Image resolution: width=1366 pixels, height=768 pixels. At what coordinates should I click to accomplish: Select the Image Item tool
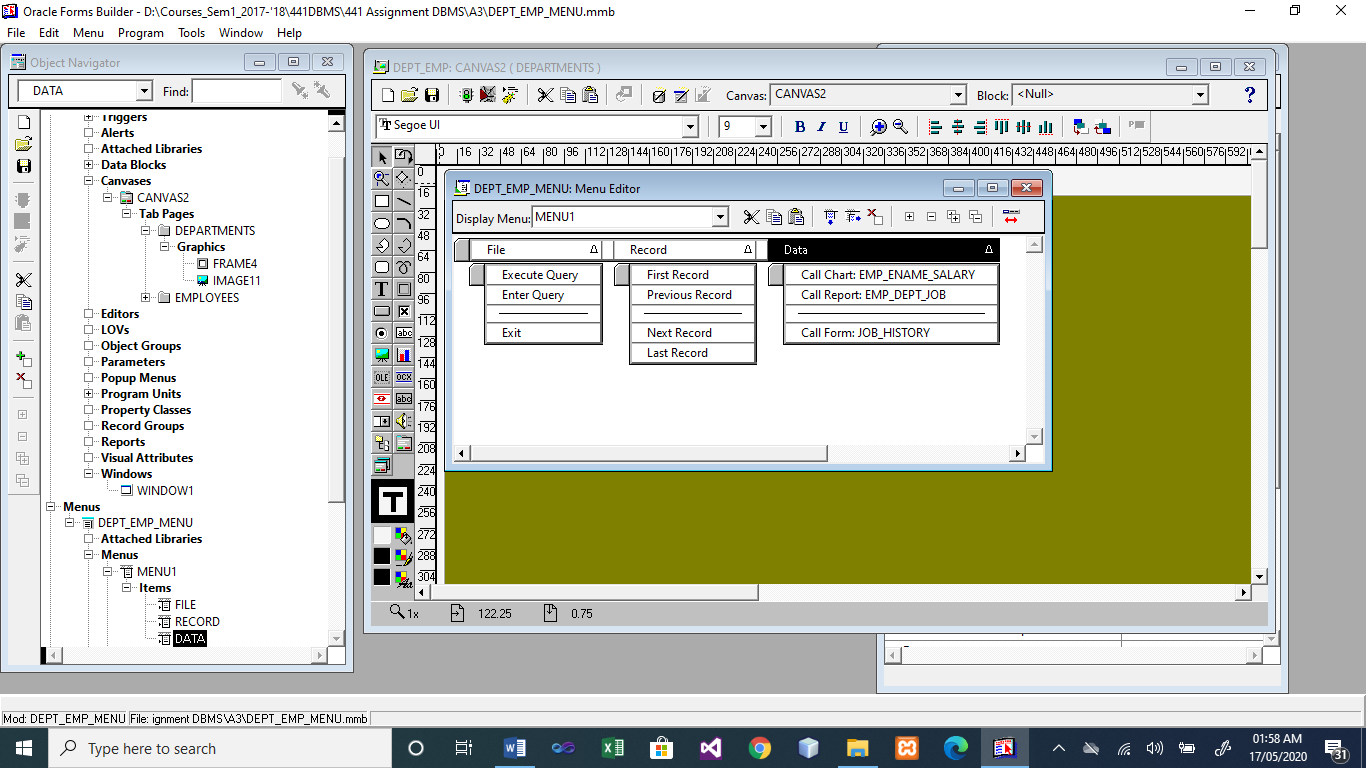click(382, 355)
